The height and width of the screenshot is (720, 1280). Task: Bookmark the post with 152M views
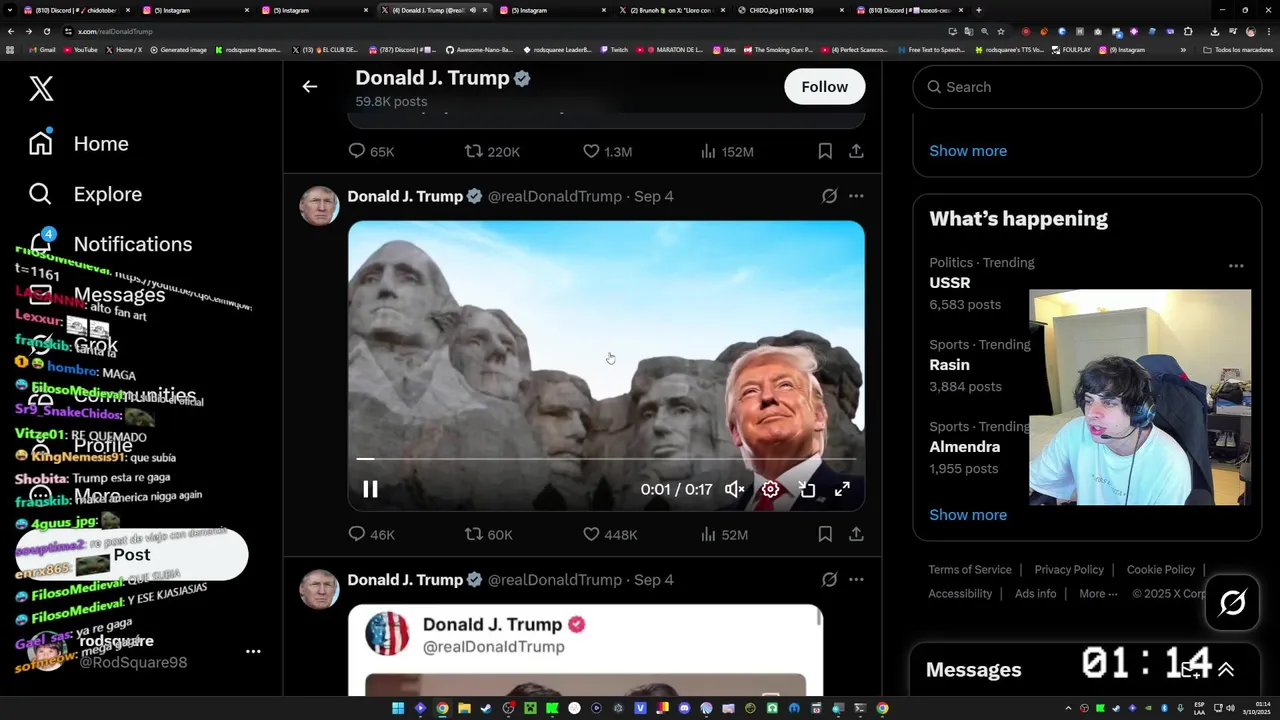(825, 151)
